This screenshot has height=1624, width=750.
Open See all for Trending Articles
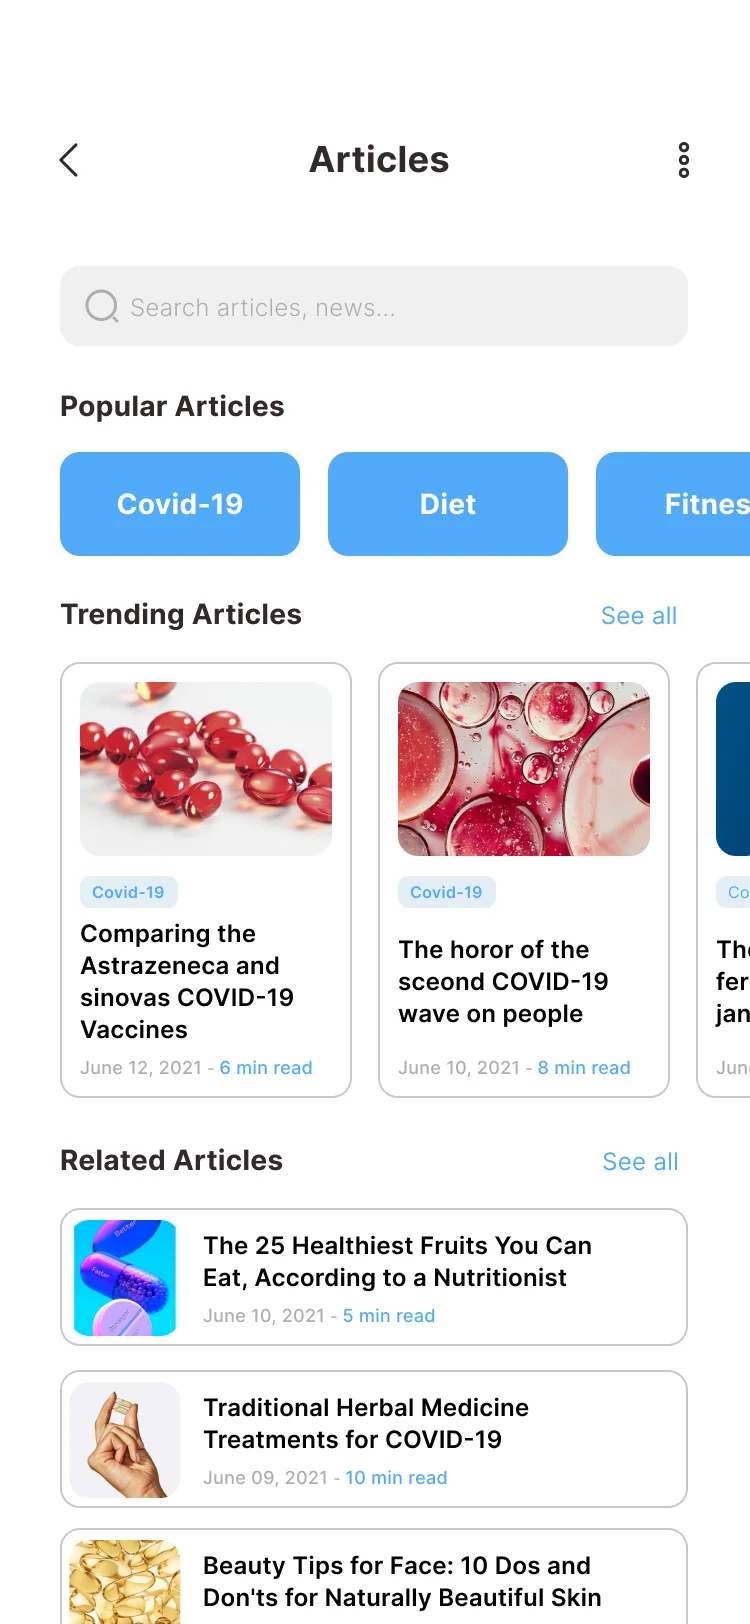click(x=639, y=616)
